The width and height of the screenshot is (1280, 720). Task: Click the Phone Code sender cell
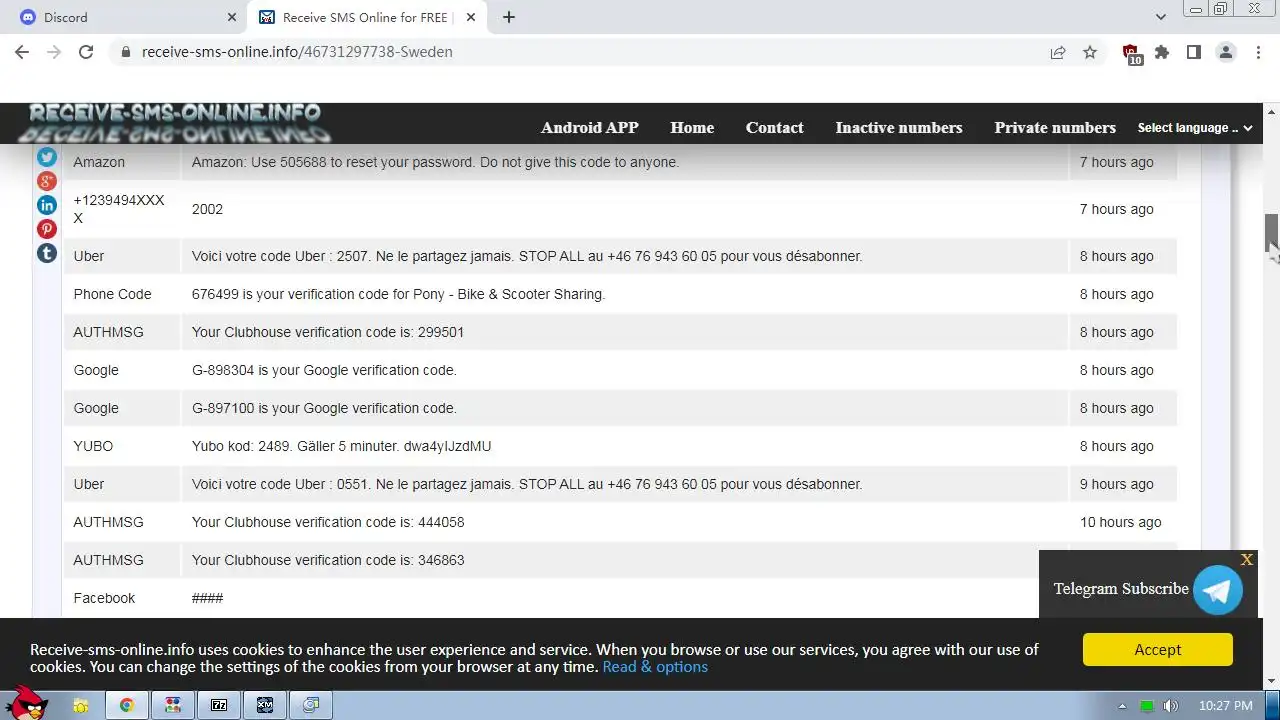tap(122, 294)
